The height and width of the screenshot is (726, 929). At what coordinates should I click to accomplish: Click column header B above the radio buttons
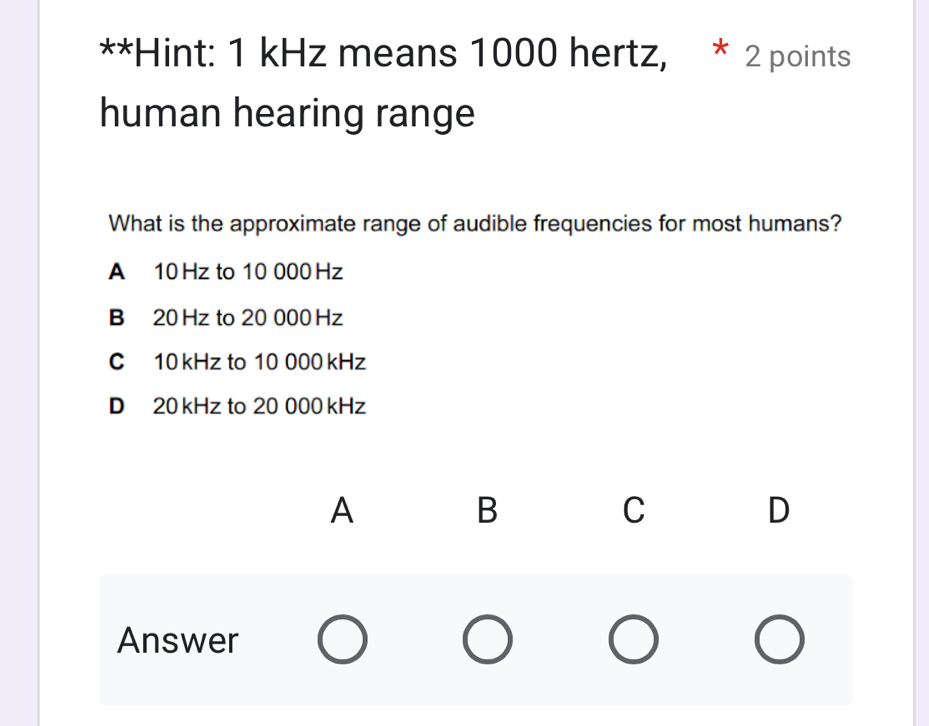(x=487, y=510)
